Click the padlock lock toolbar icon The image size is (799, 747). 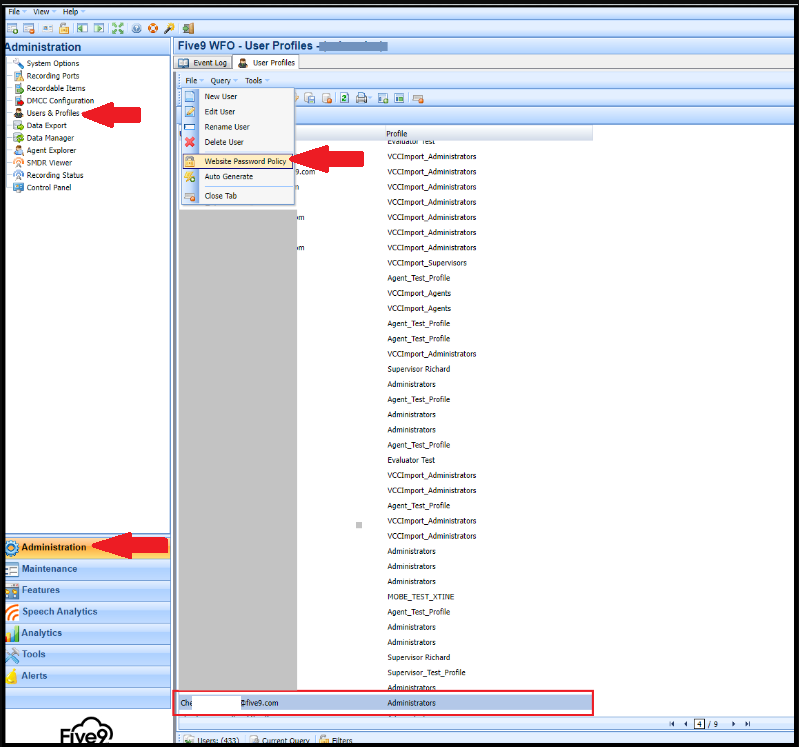pyautogui.click(x=64, y=29)
